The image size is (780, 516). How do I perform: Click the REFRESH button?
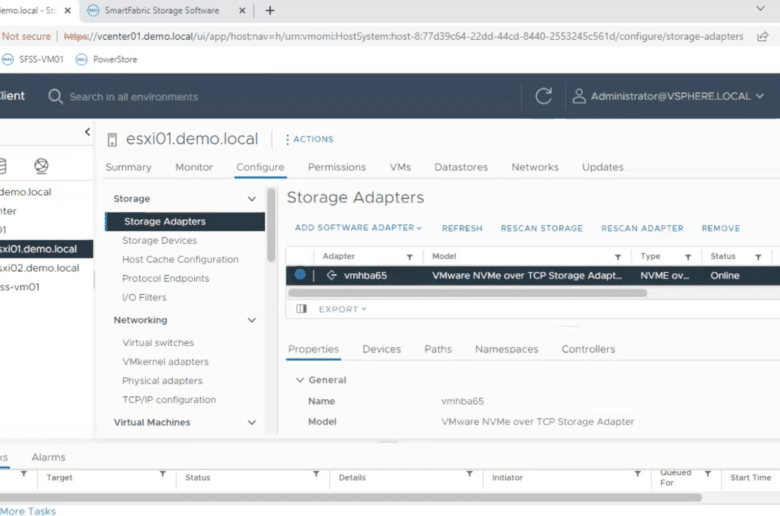click(x=462, y=228)
